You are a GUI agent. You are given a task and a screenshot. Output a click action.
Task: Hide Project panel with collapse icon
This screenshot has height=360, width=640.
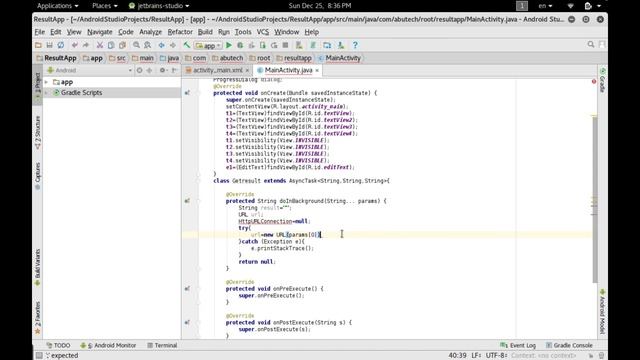(174, 70)
